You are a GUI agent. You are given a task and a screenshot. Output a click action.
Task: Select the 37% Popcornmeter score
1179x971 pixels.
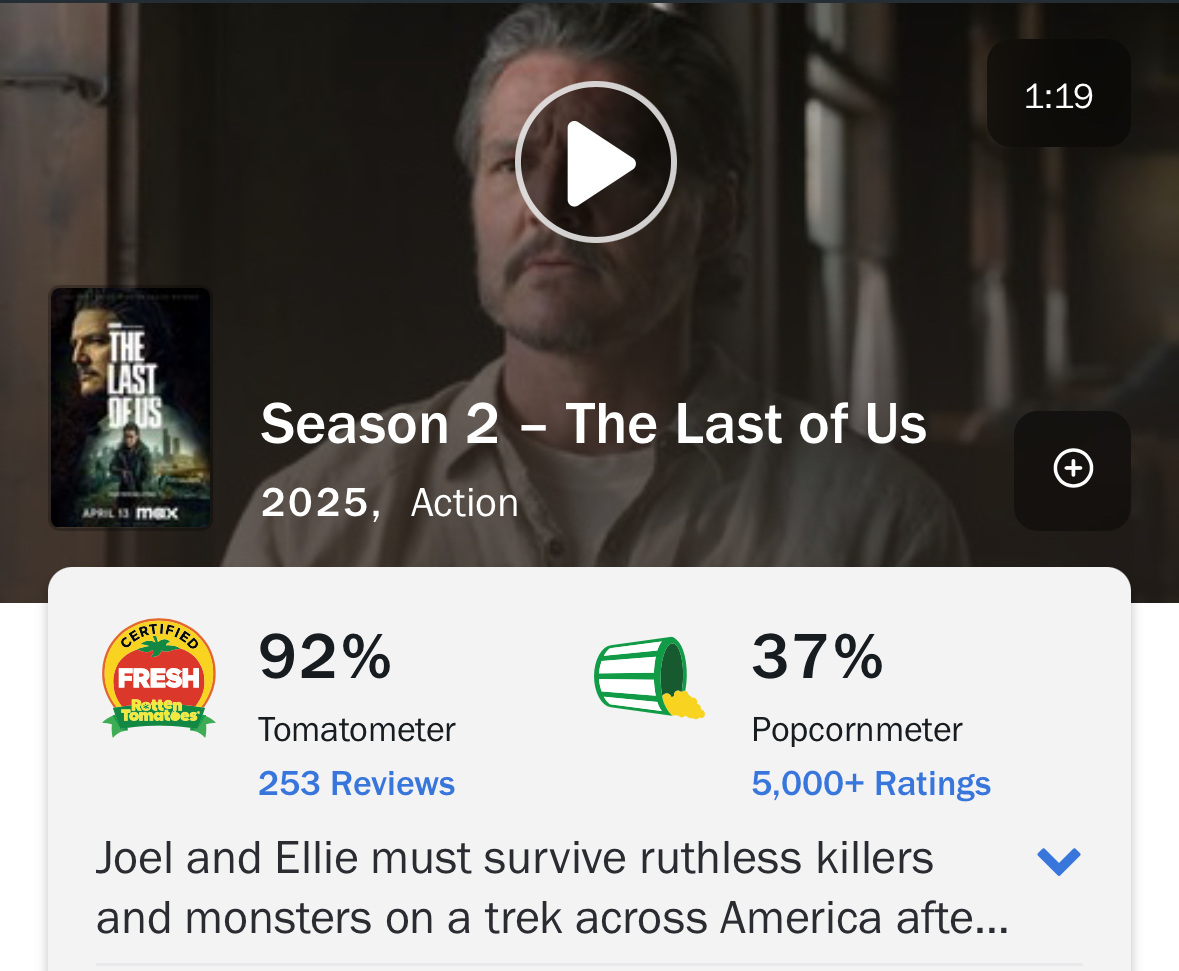click(817, 657)
